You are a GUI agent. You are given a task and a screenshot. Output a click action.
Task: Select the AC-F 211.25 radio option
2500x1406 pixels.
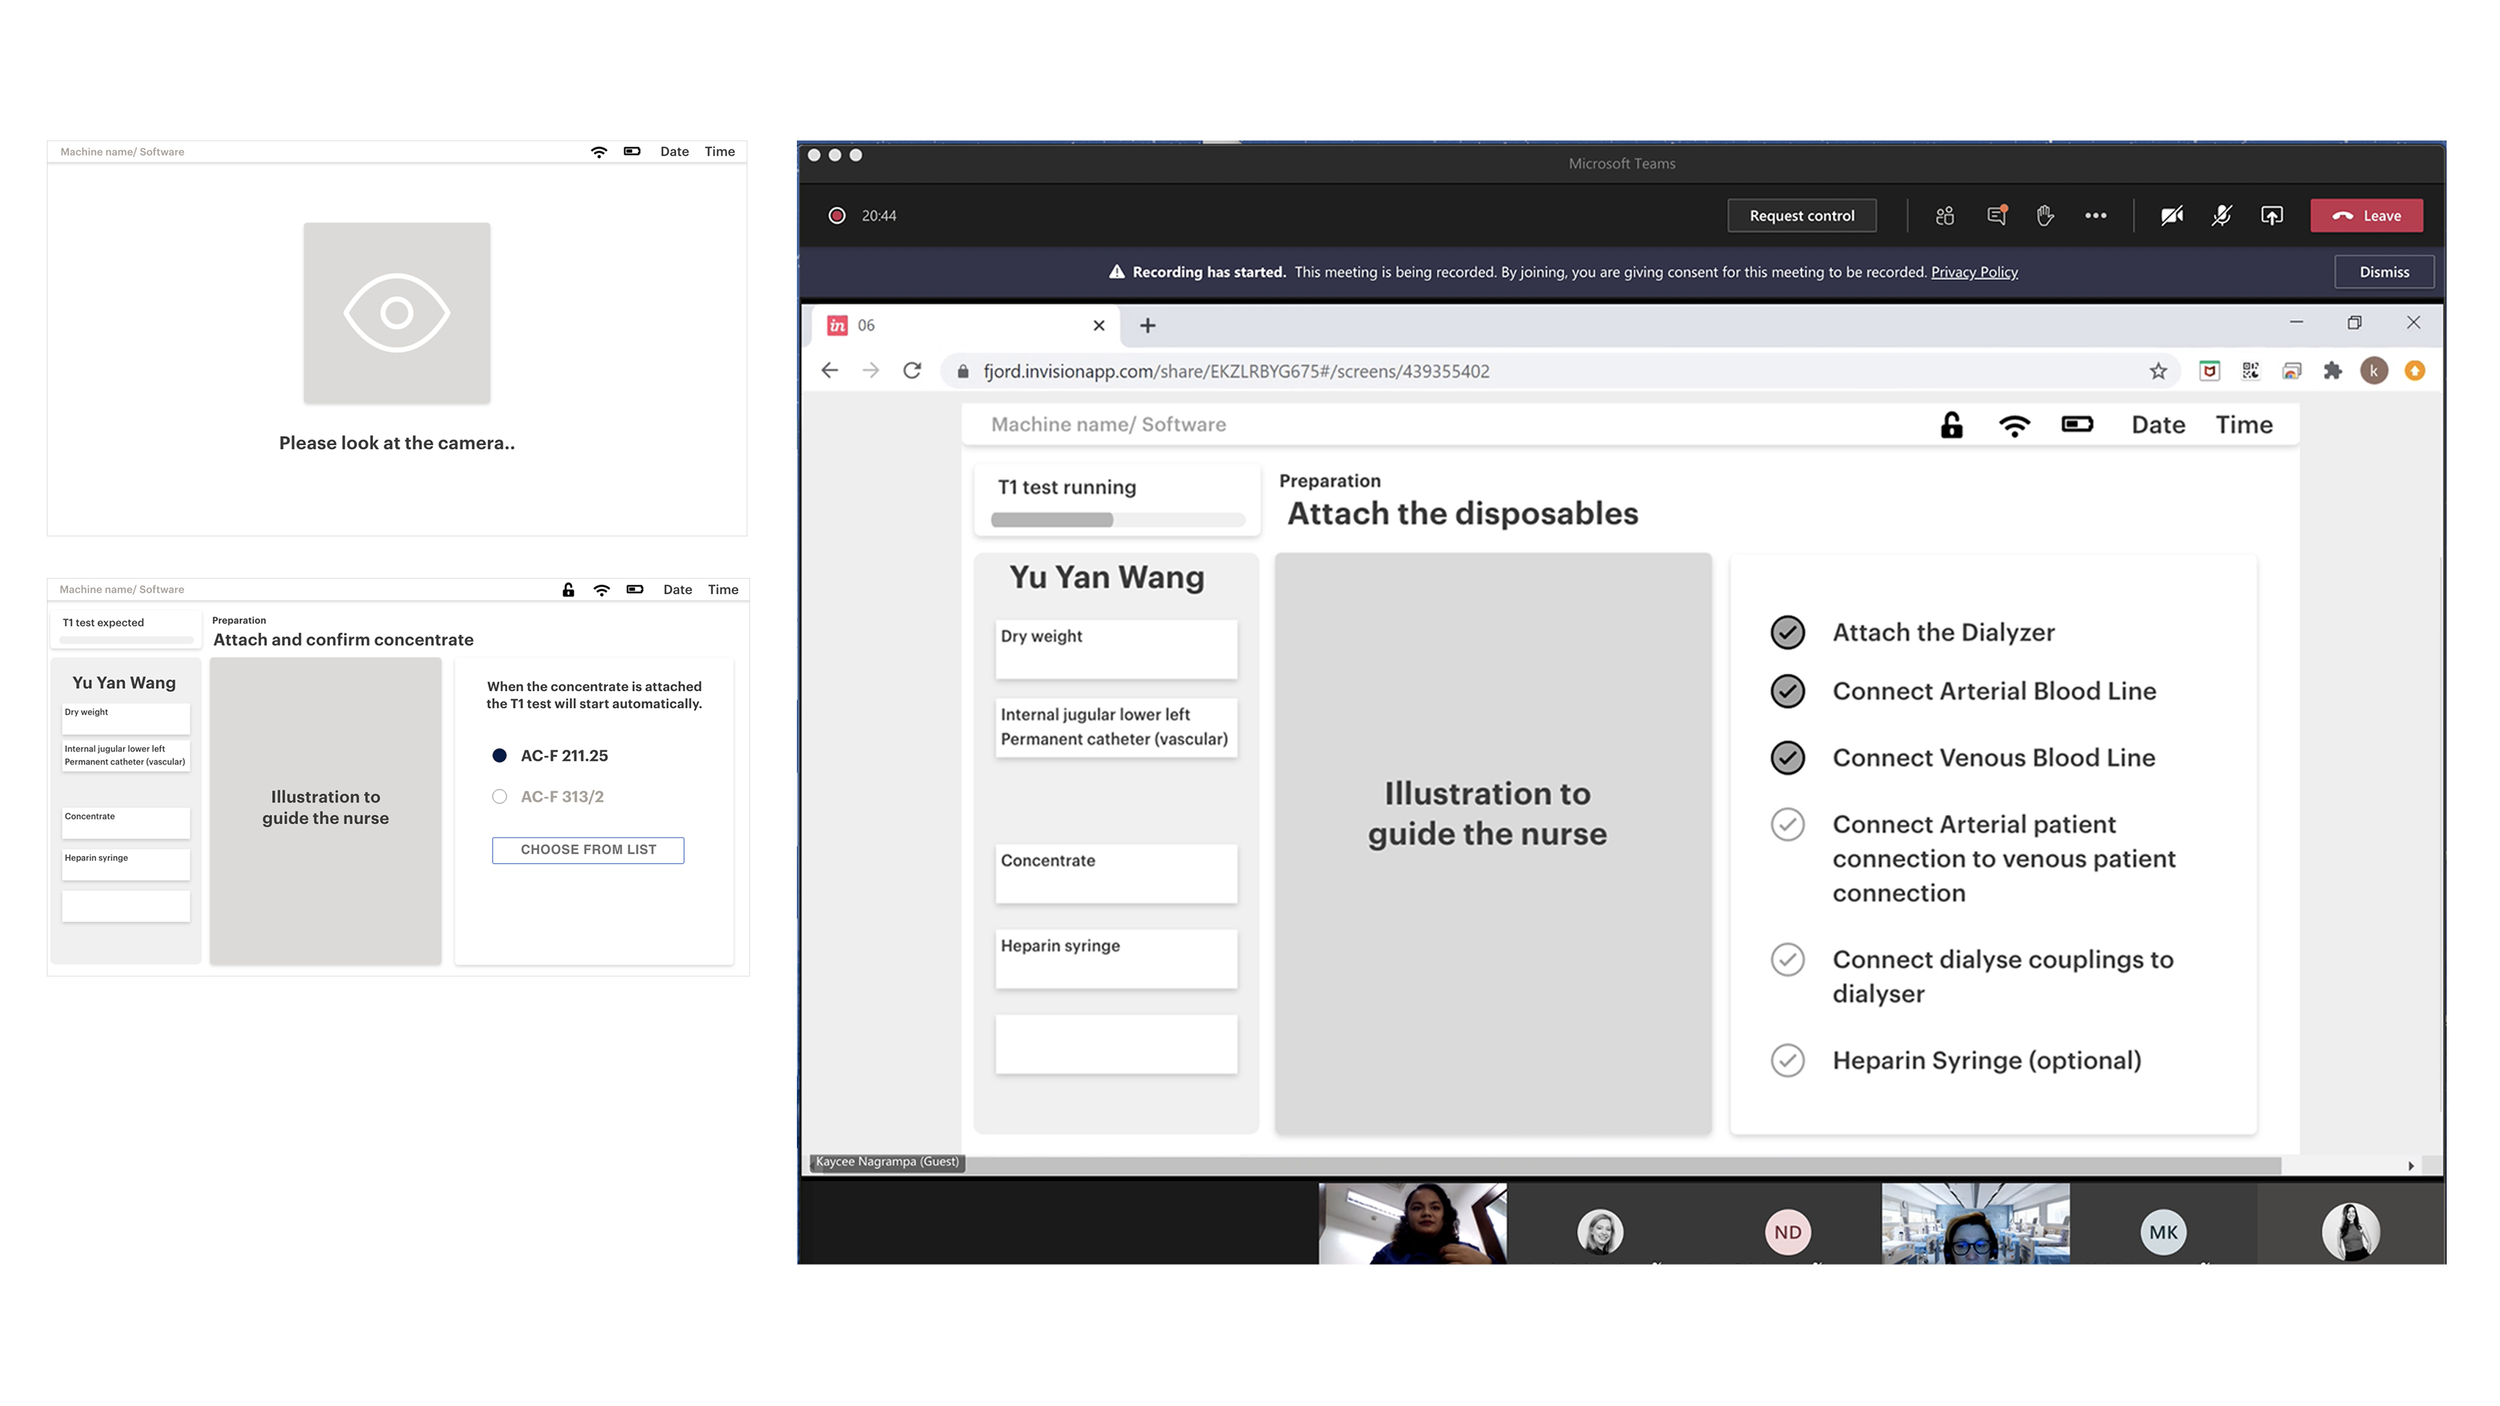499,756
